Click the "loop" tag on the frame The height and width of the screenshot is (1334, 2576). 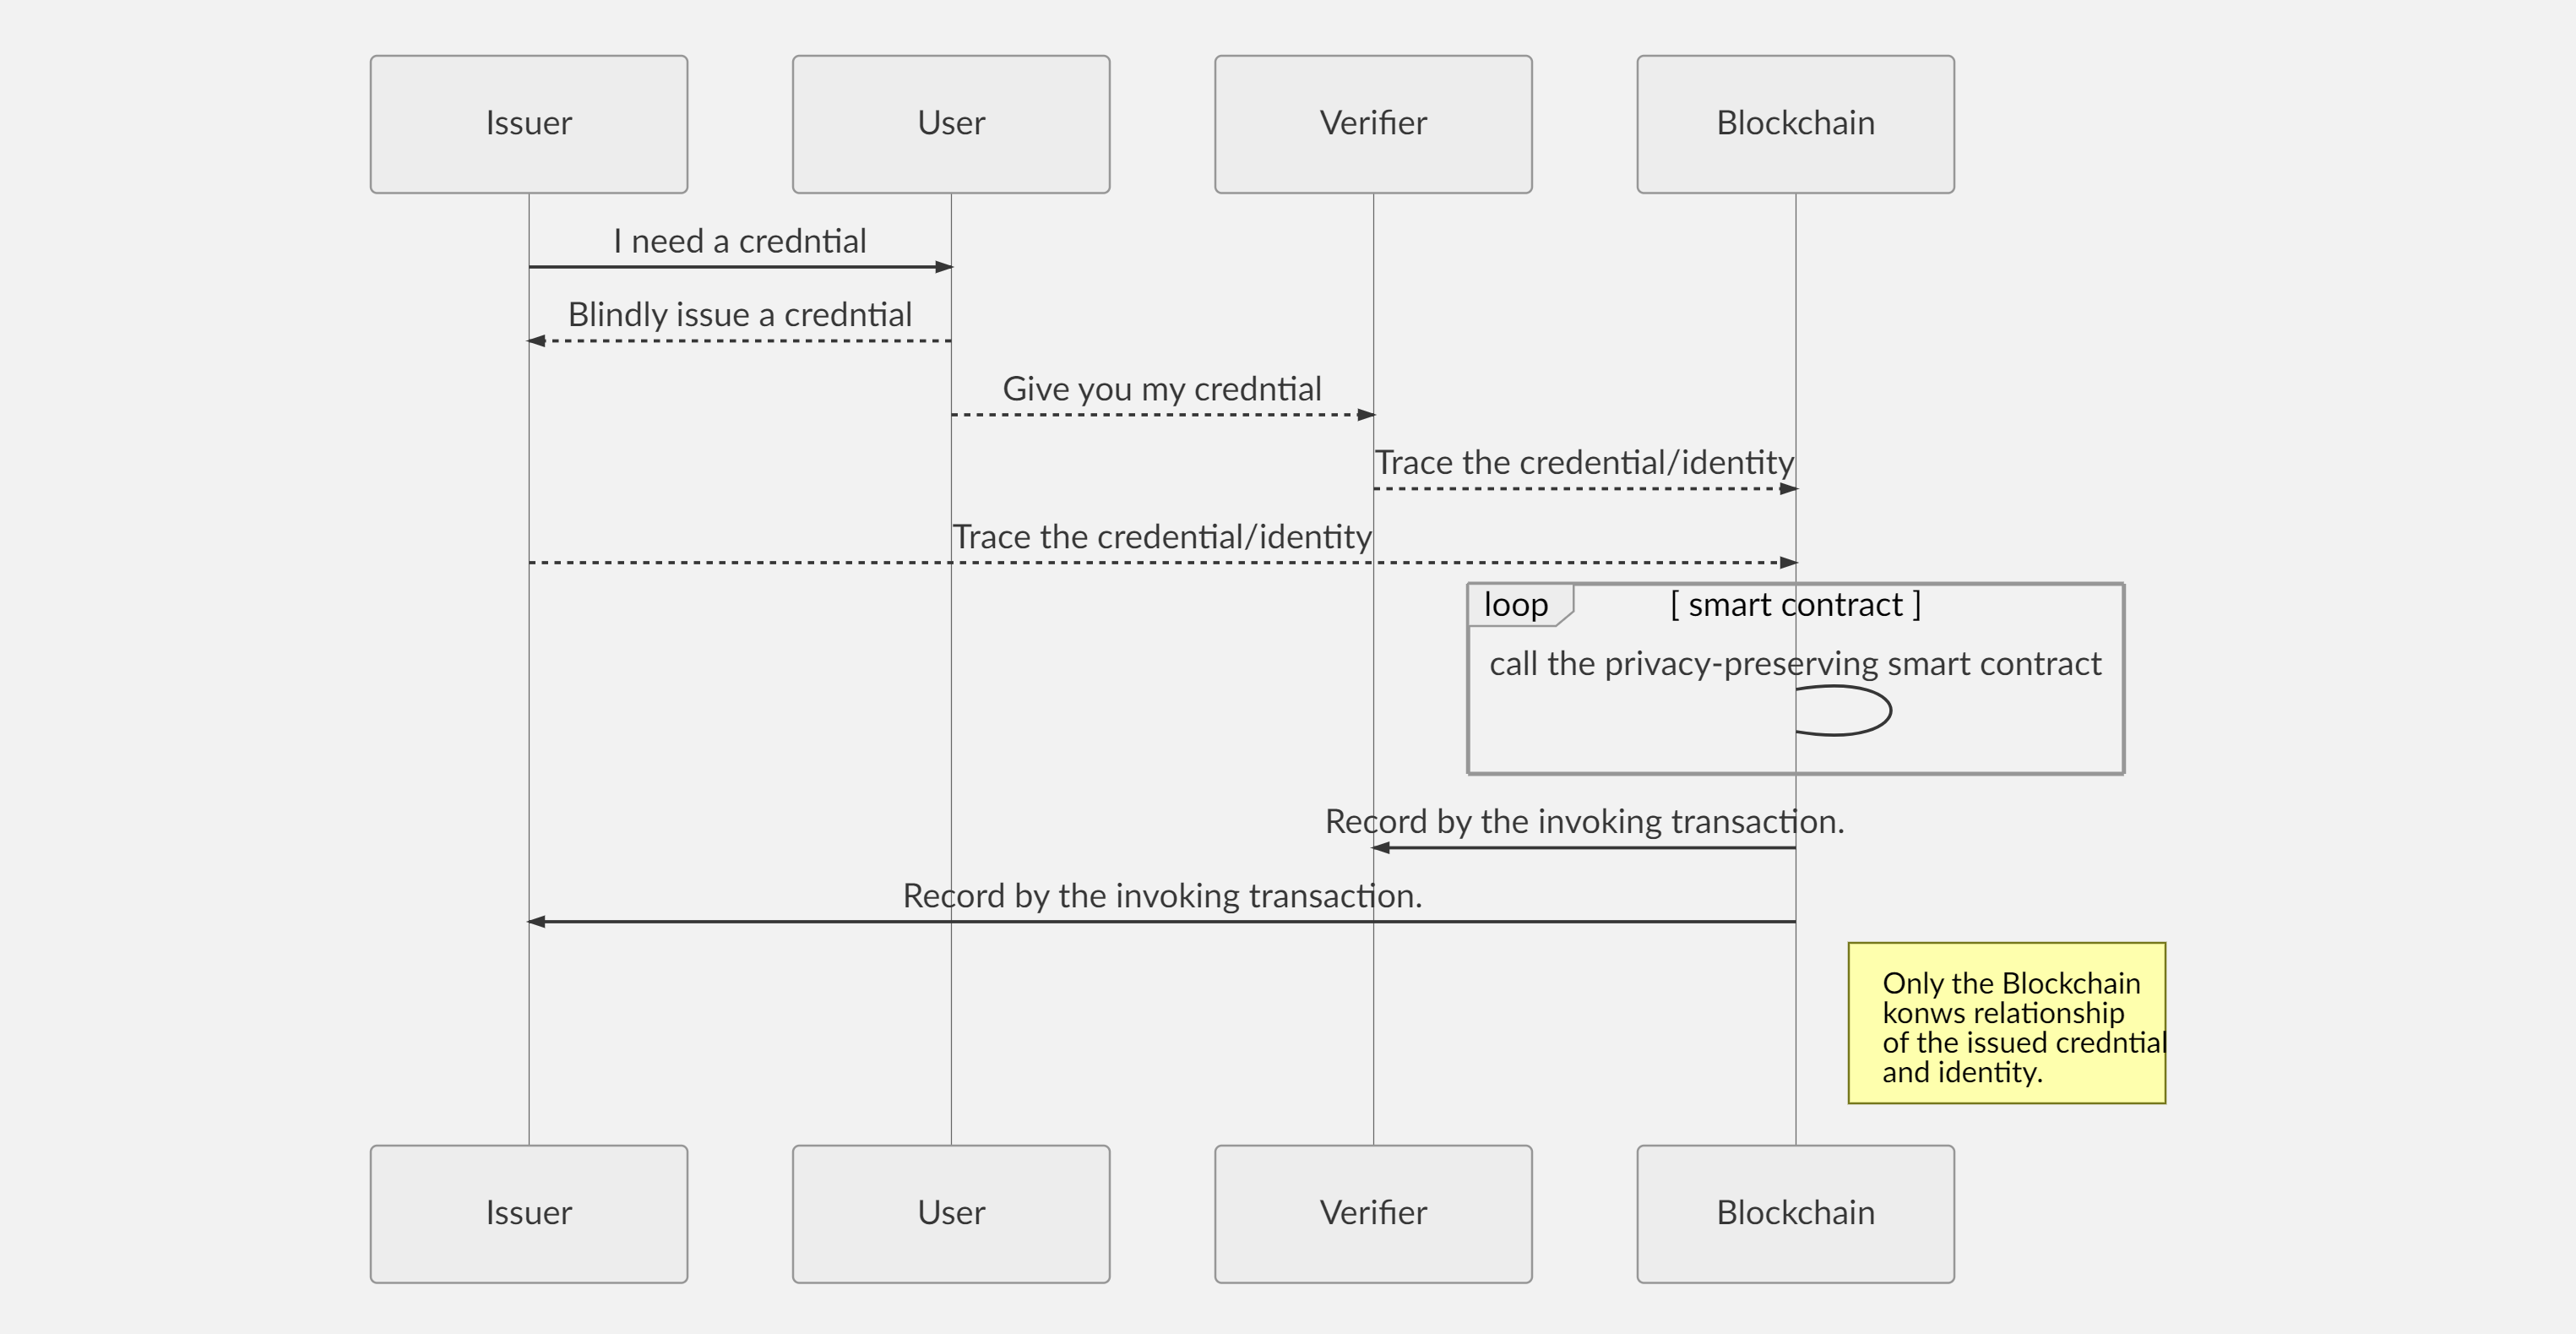pos(1515,605)
